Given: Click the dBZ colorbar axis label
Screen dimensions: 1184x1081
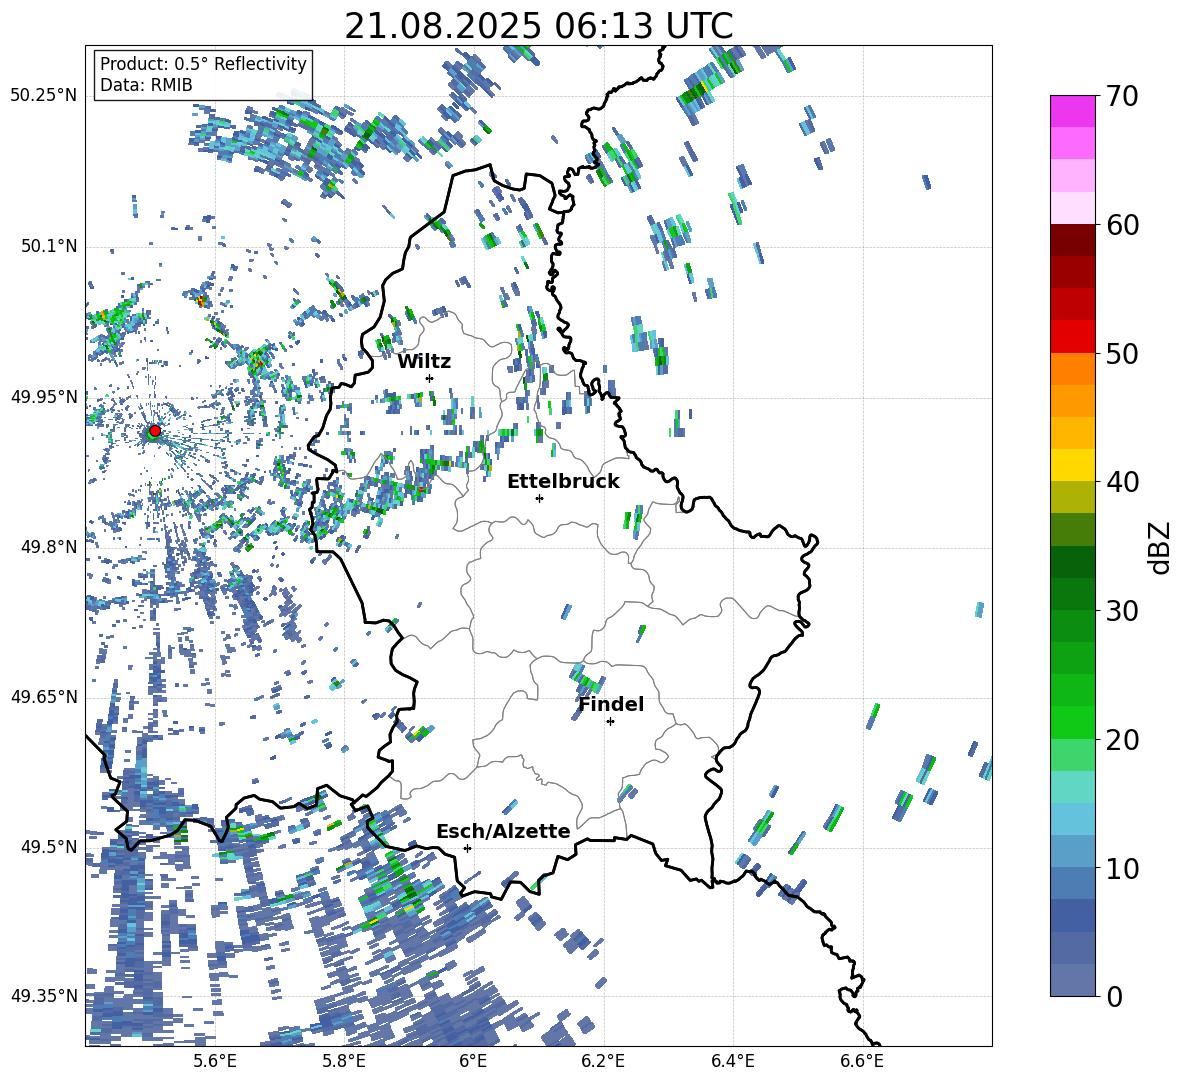Looking at the screenshot, I should click(1161, 547).
